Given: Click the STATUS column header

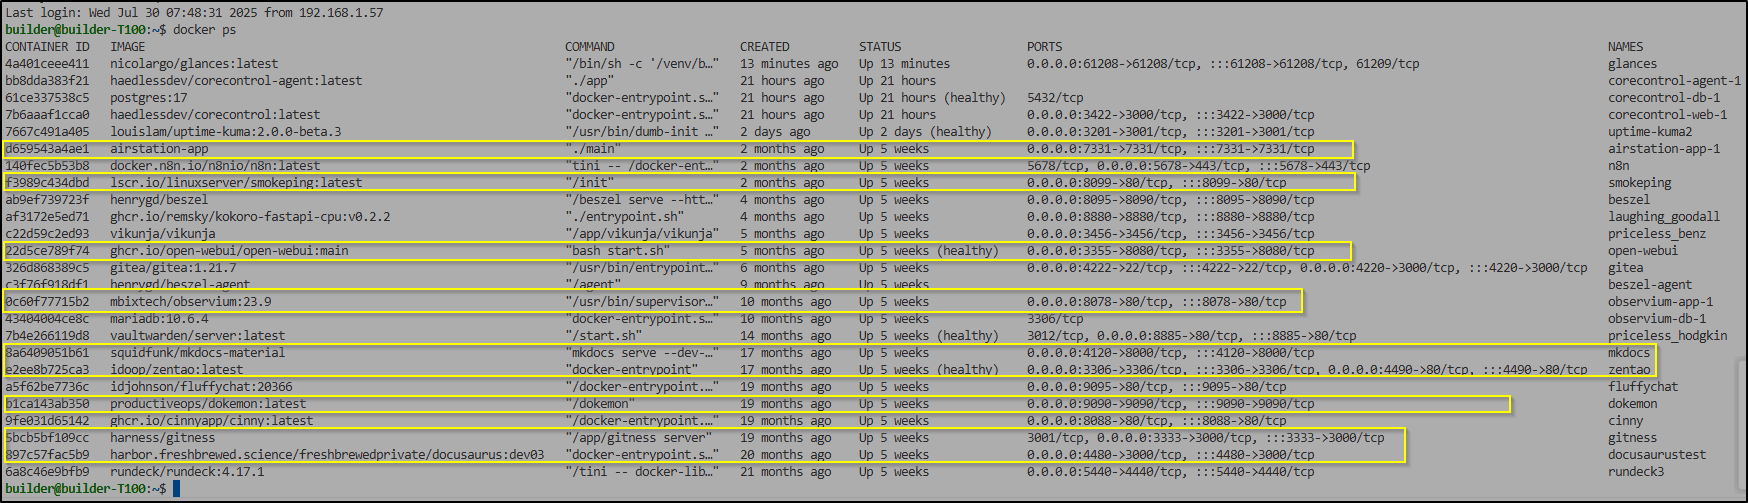Looking at the screenshot, I should 880,47.
